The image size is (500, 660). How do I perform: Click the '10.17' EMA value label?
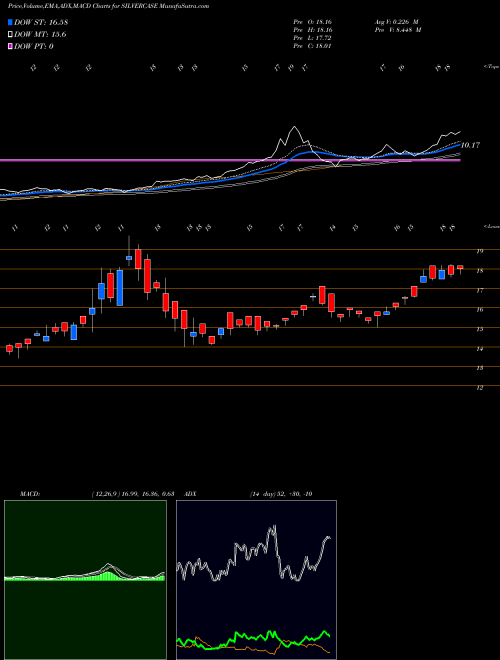tap(470, 145)
